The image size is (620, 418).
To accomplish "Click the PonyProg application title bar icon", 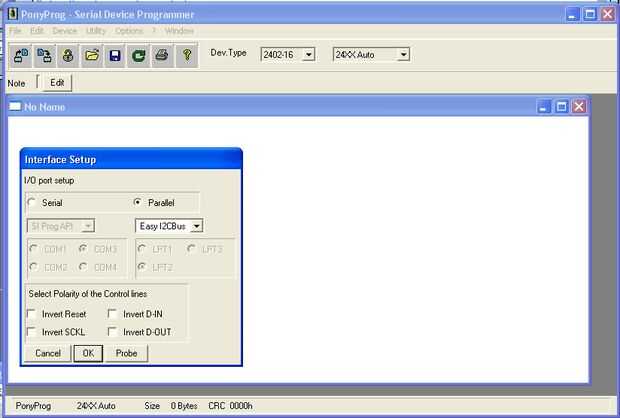I will tap(13, 14).
